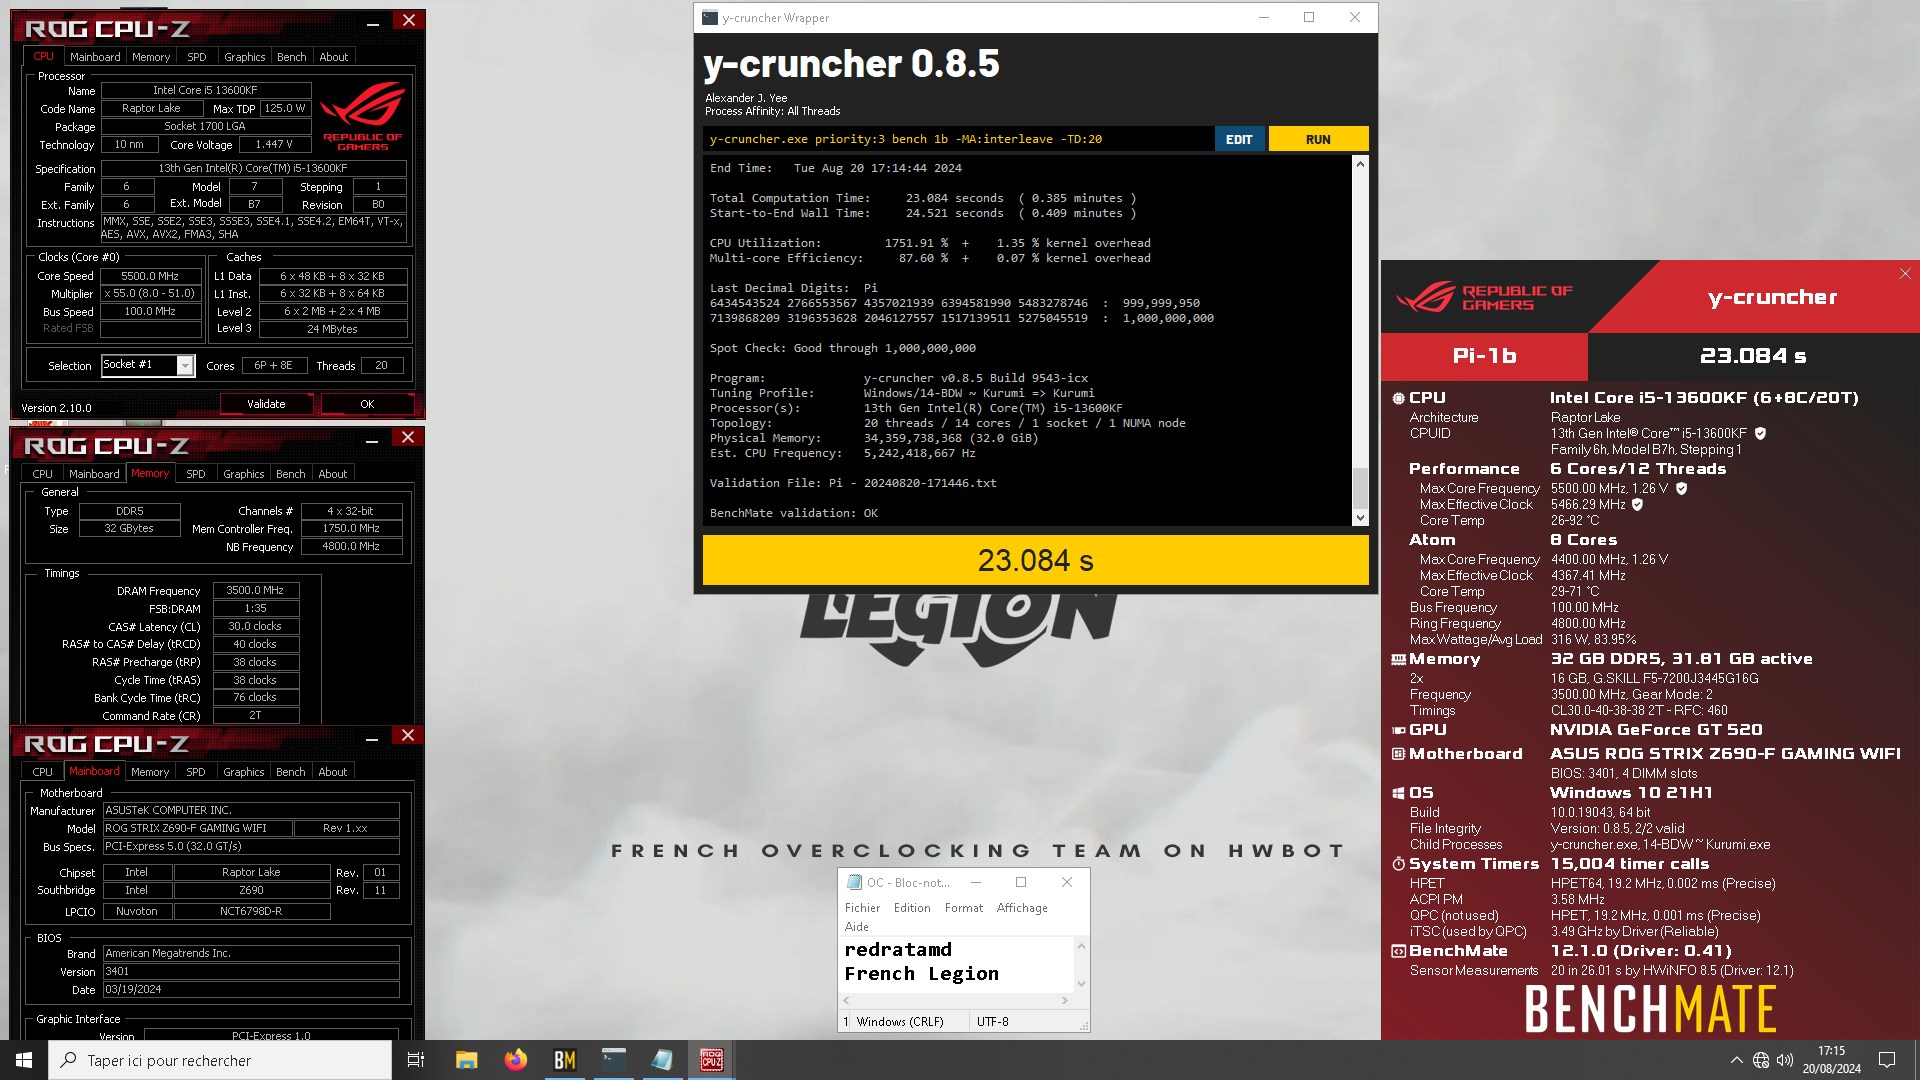Open Aide menu in Notepad
Viewport: 1920px width, 1080px height.
[856, 927]
